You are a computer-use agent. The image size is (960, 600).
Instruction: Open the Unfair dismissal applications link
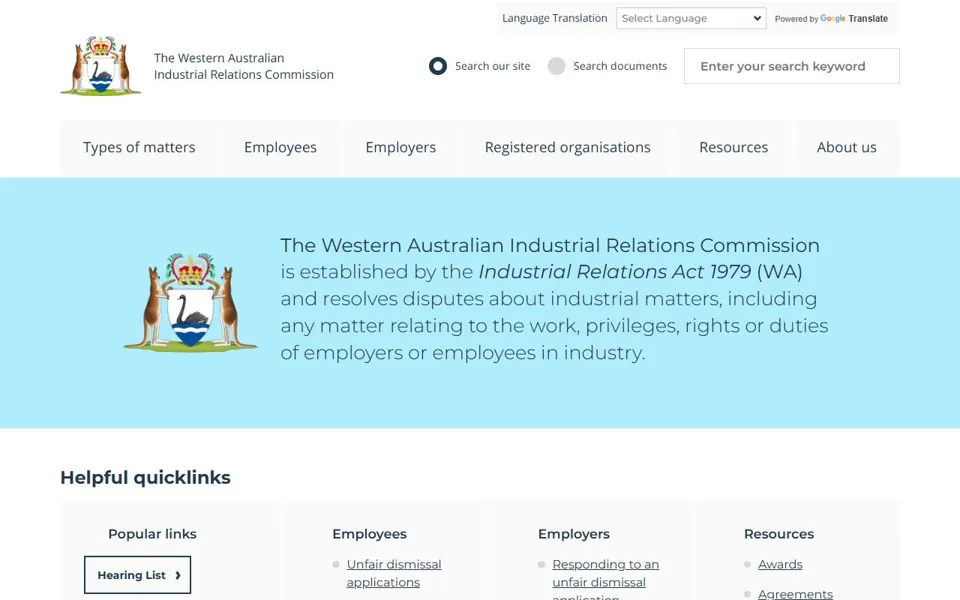(x=394, y=573)
